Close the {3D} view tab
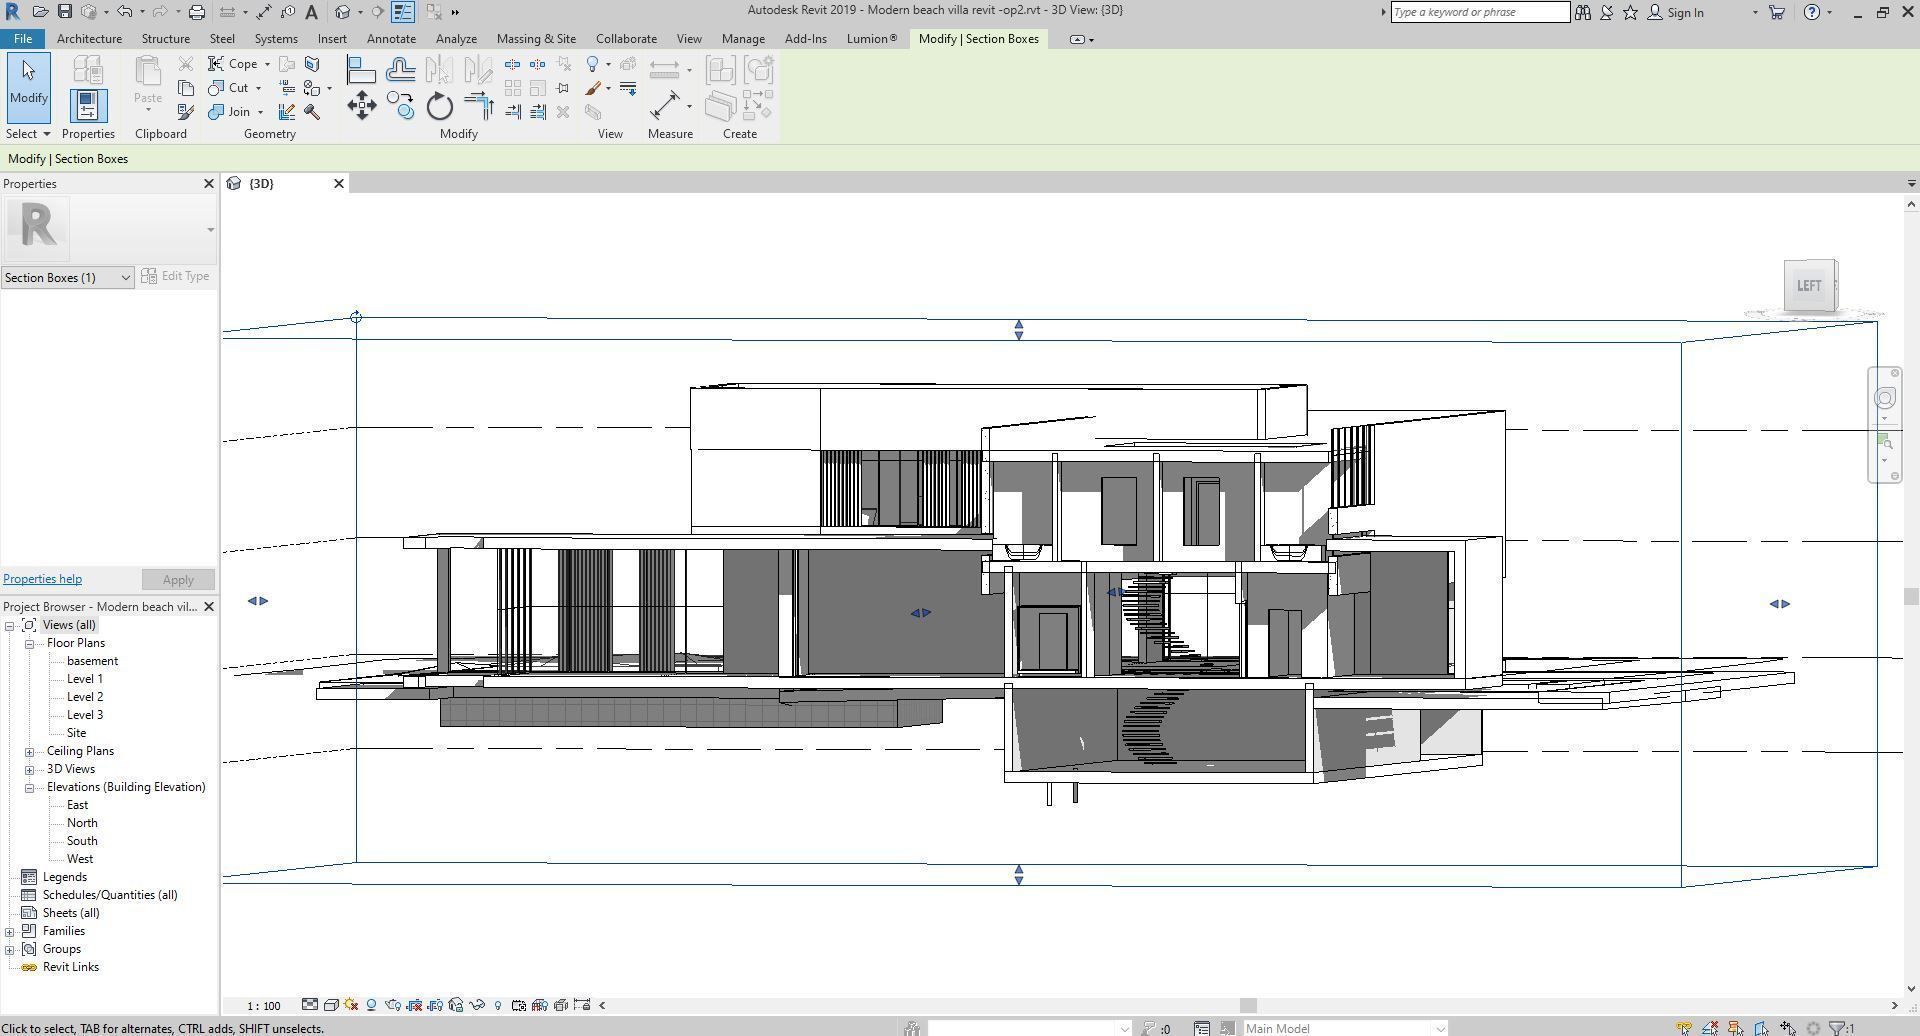 coord(339,183)
